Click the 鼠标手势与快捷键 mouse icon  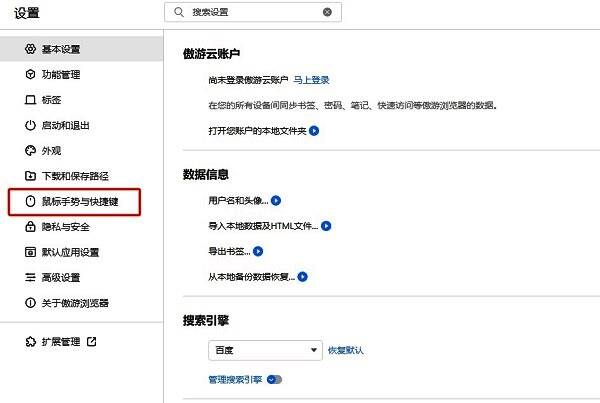coord(30,201)
